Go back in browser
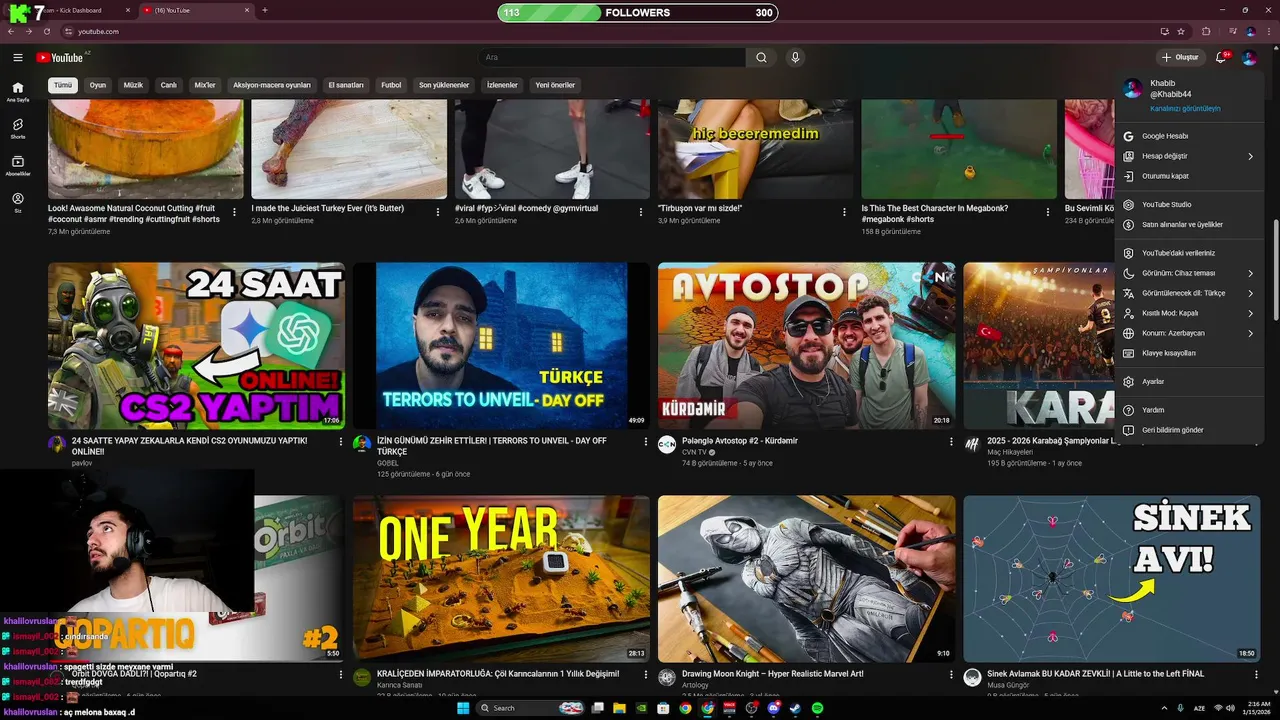The image size is (1280, 720). coord(11,31)
